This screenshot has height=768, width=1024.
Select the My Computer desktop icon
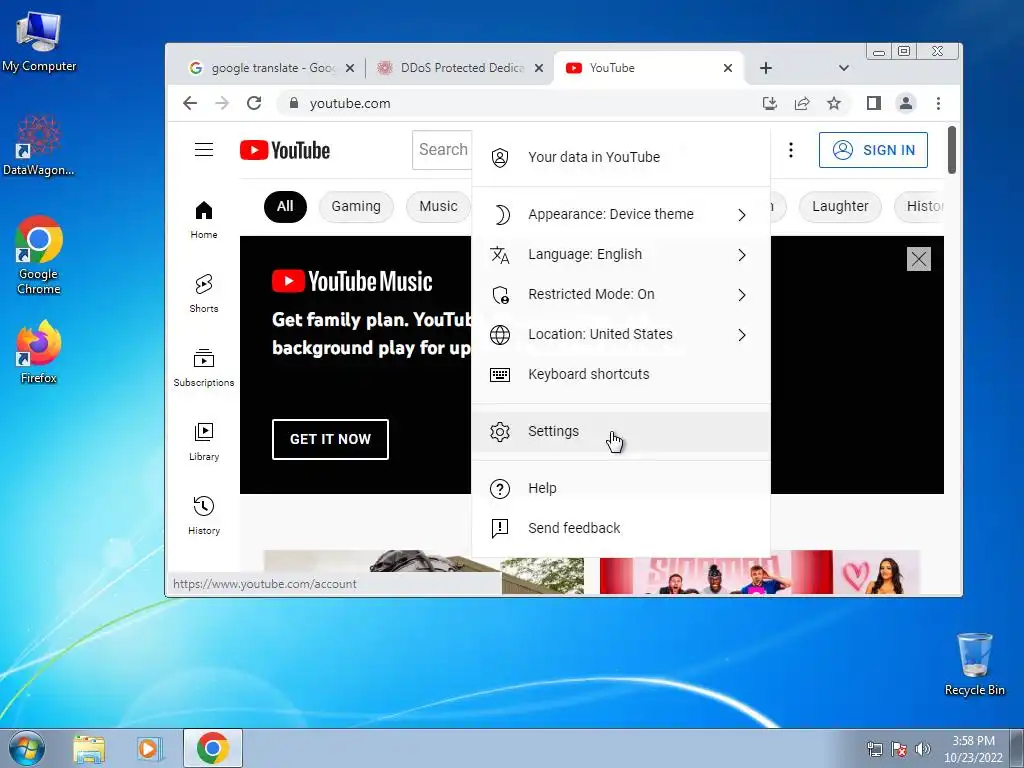point(39,41)
